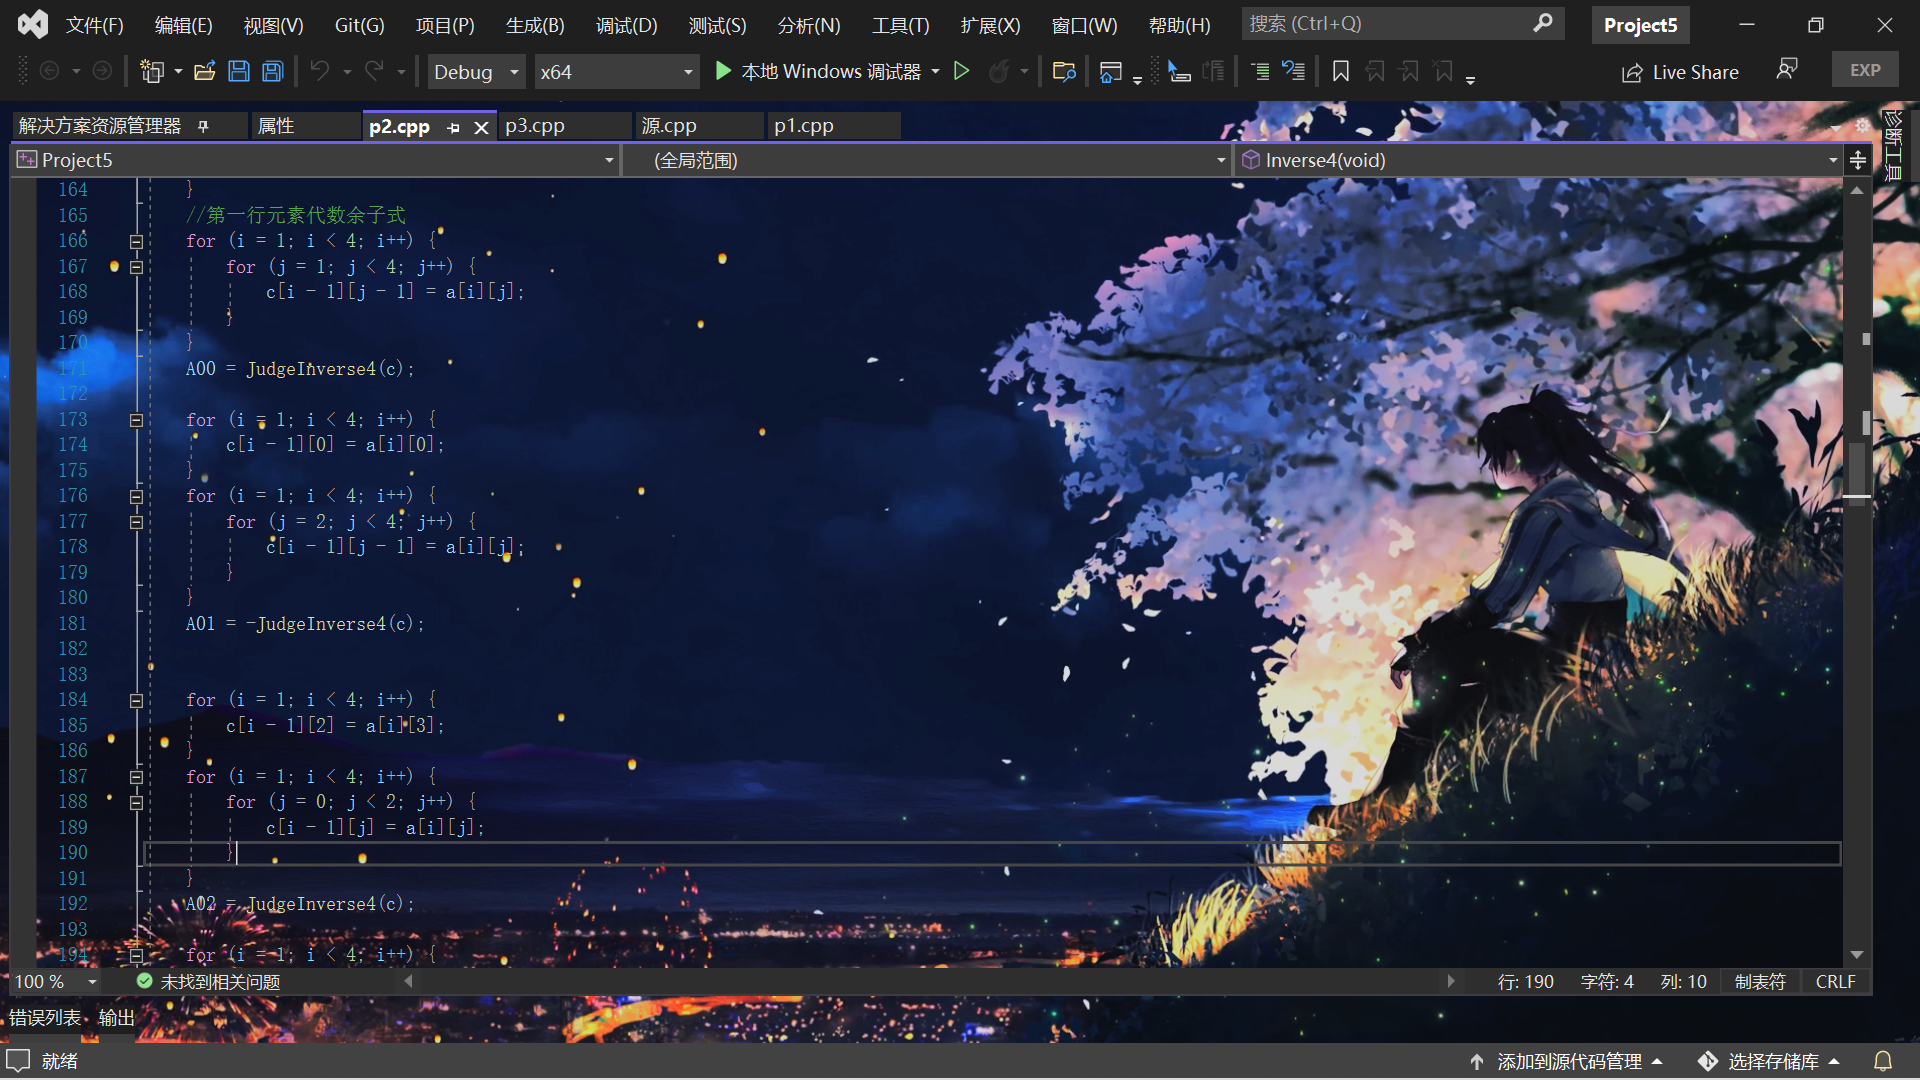Open the Git(G) menu
Viewport: 1920px width, 1080px height.
click(359, 25)
